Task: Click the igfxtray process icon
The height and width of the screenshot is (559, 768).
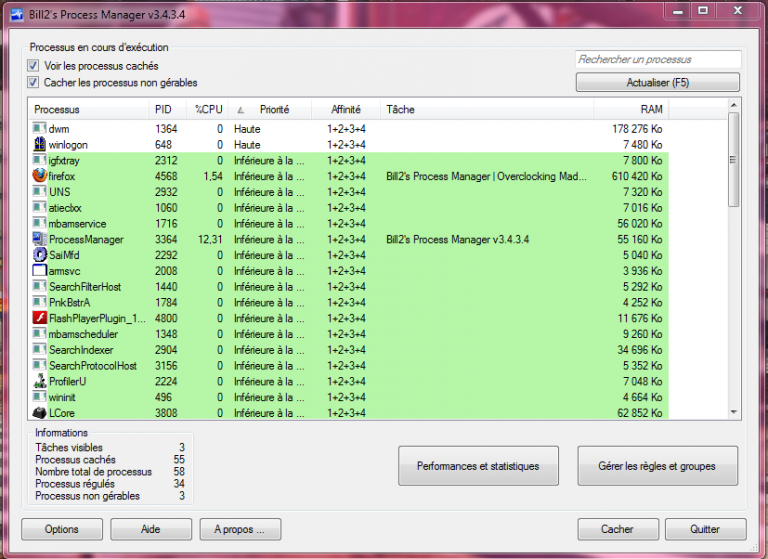Action: [x=39, y=160]
